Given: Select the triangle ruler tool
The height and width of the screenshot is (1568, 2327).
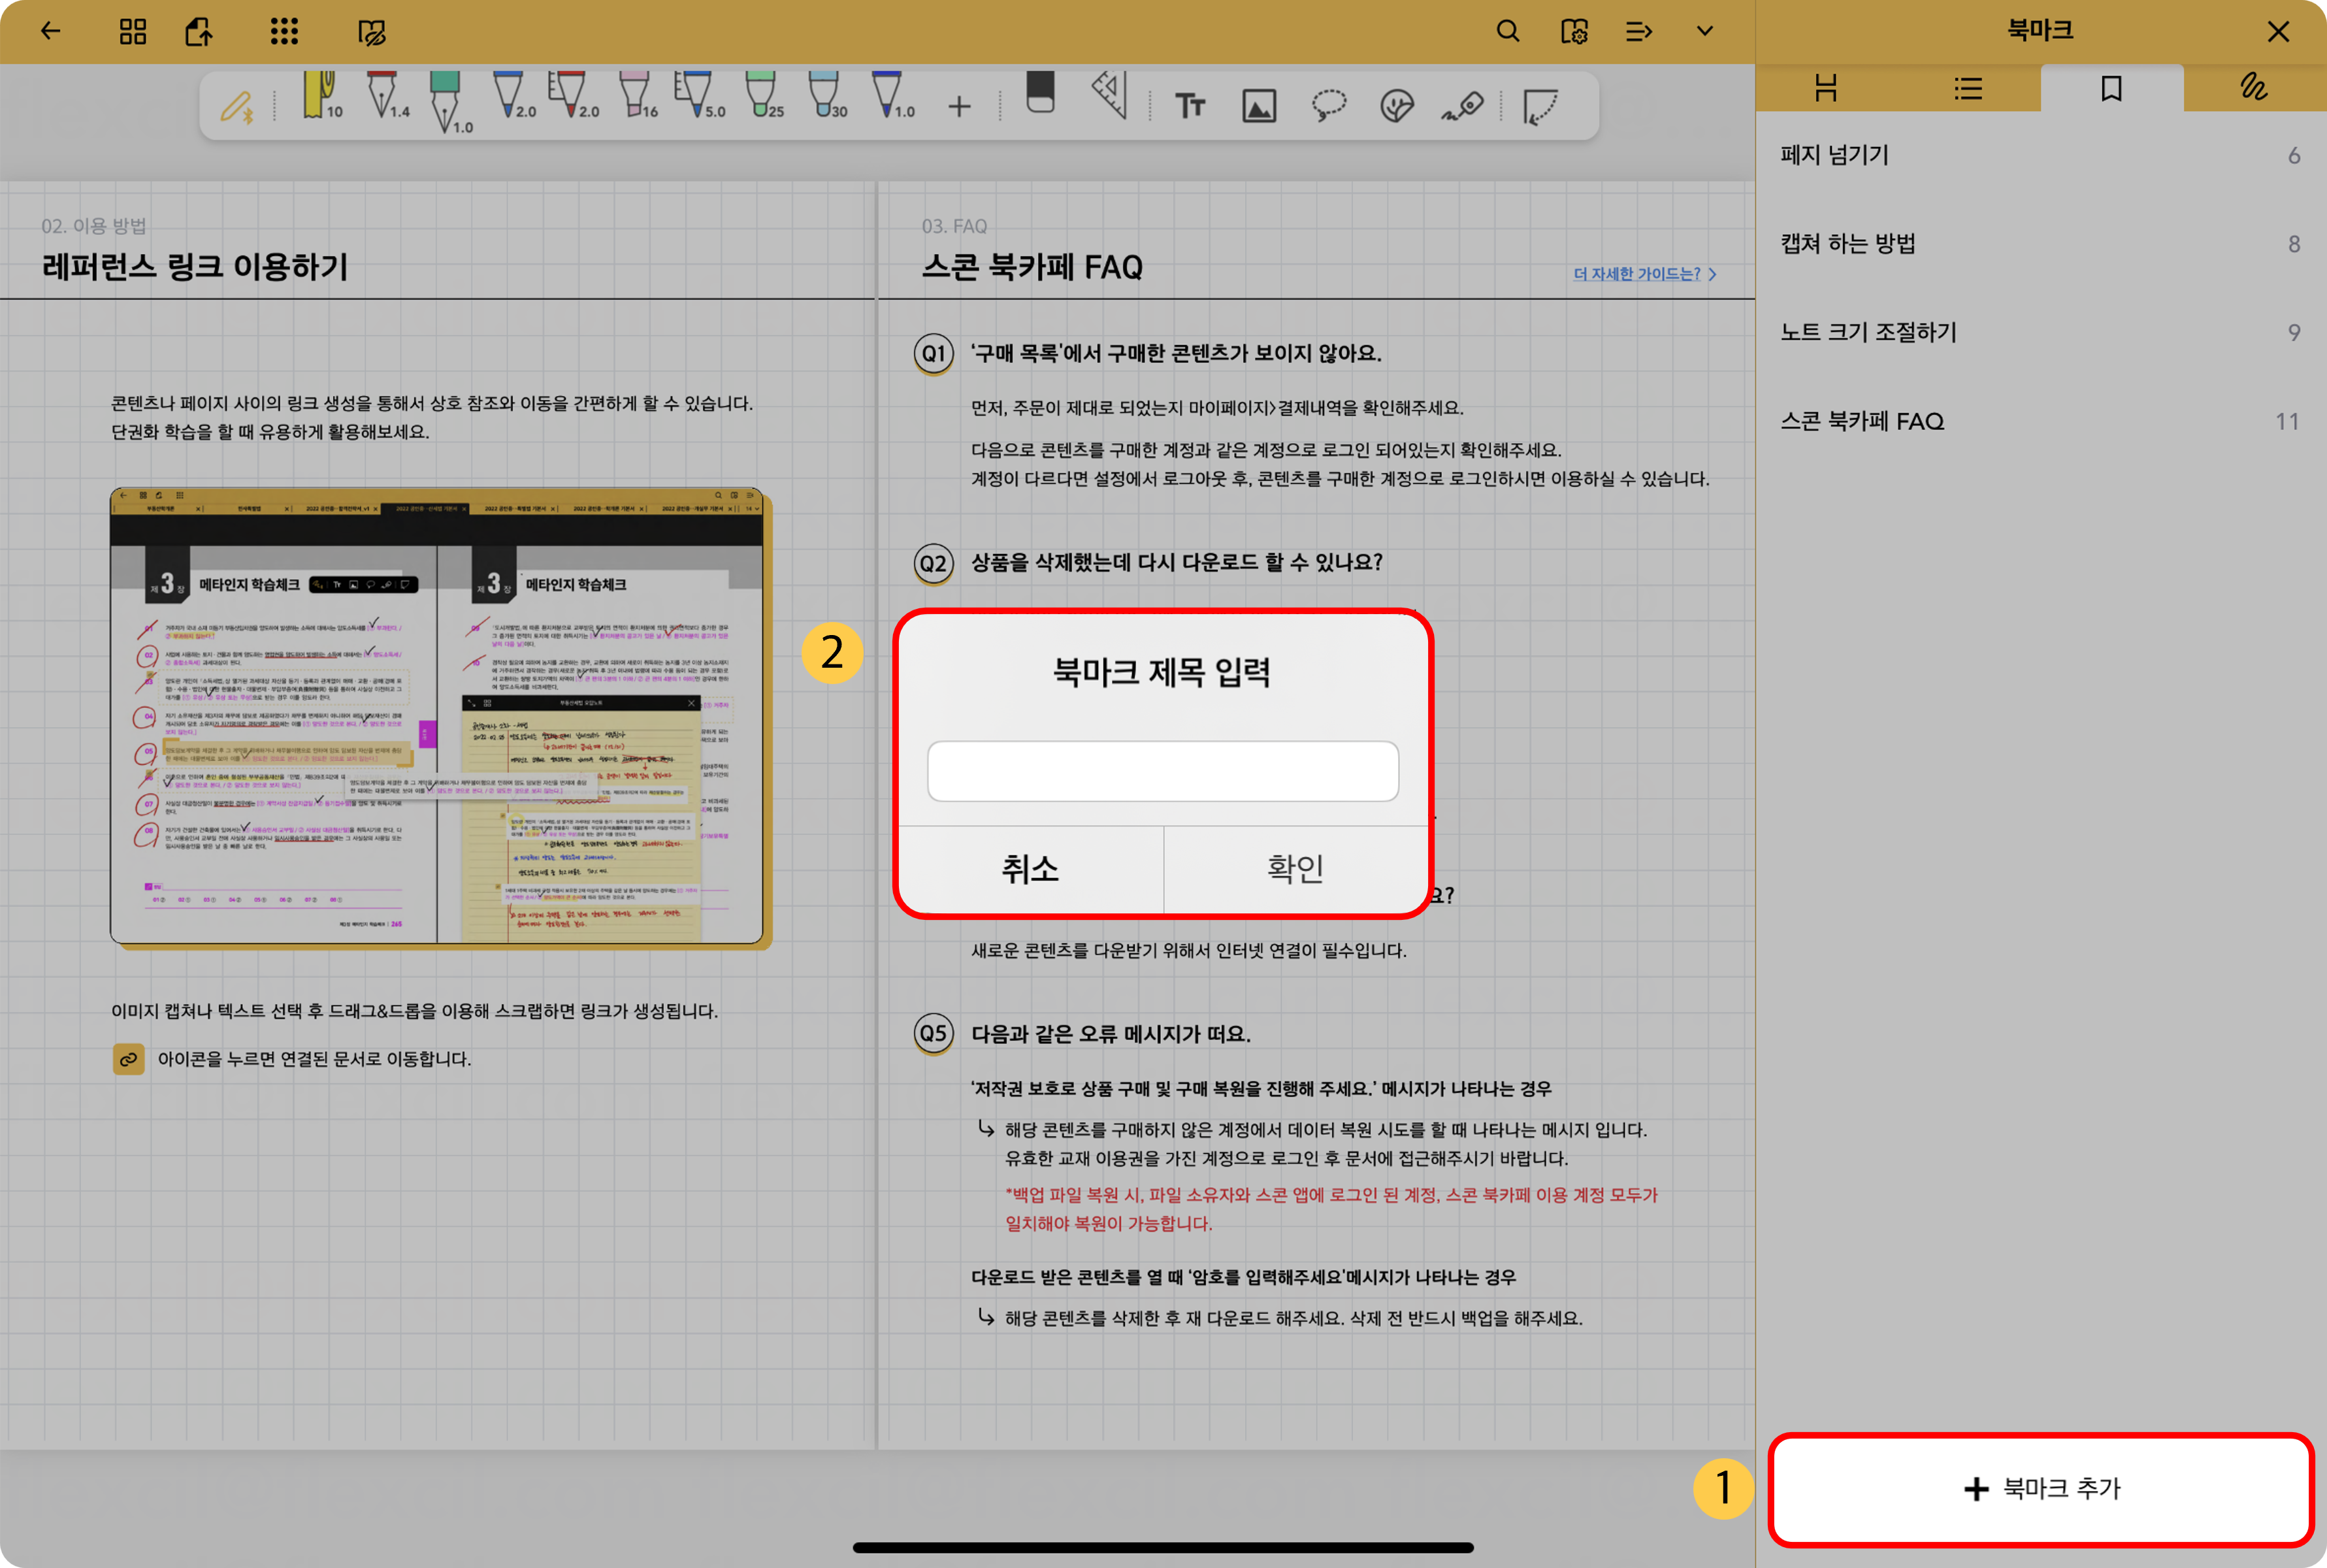Looking at the screenshot, I should point(1110,95).
